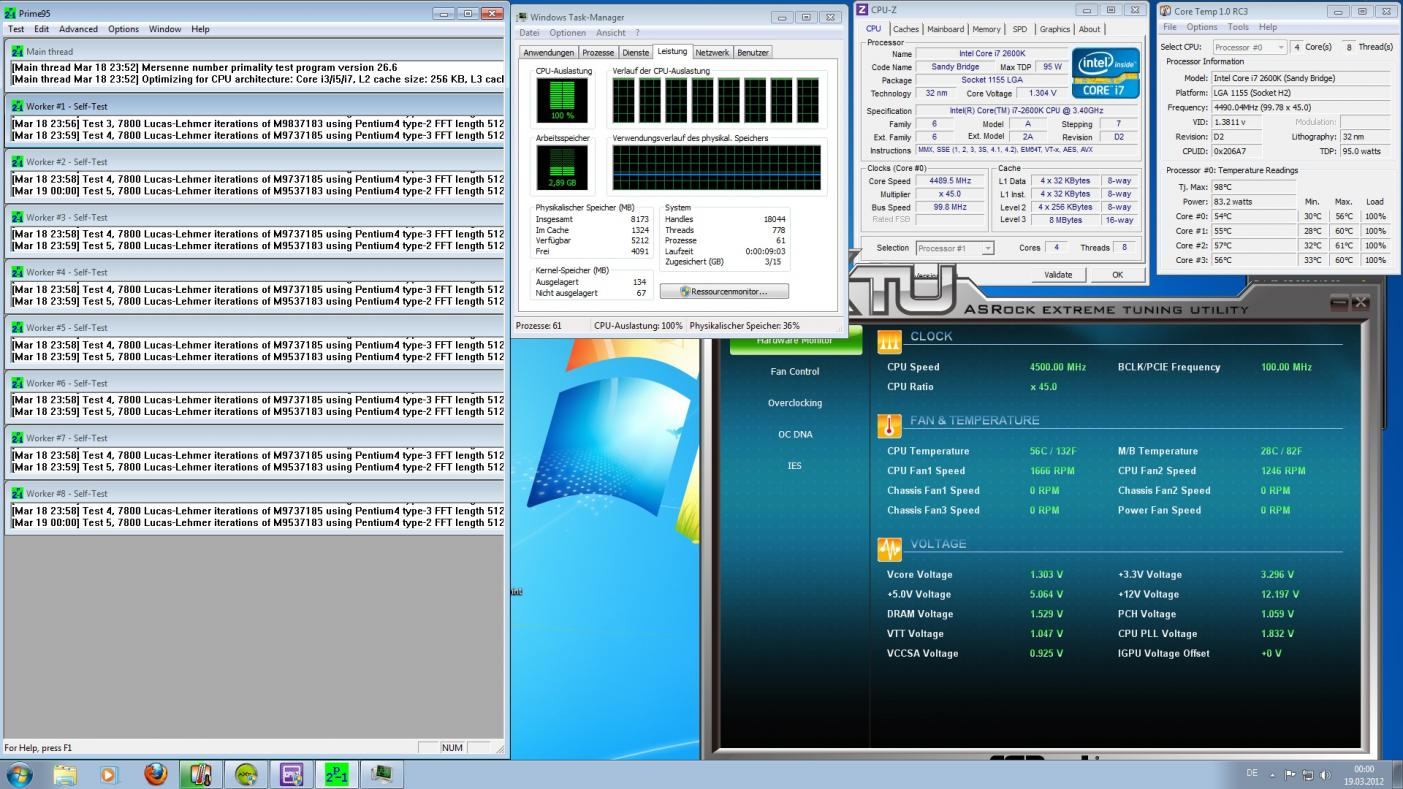The height and width of the screenshot is (789, 1403).
Task: Open the volume control in tray
Action: pyautogui.click(x=1326, y=774)
